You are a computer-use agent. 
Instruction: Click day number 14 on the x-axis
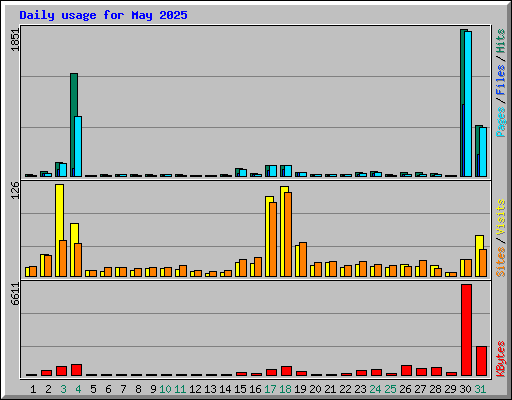[x=225, y=389]
